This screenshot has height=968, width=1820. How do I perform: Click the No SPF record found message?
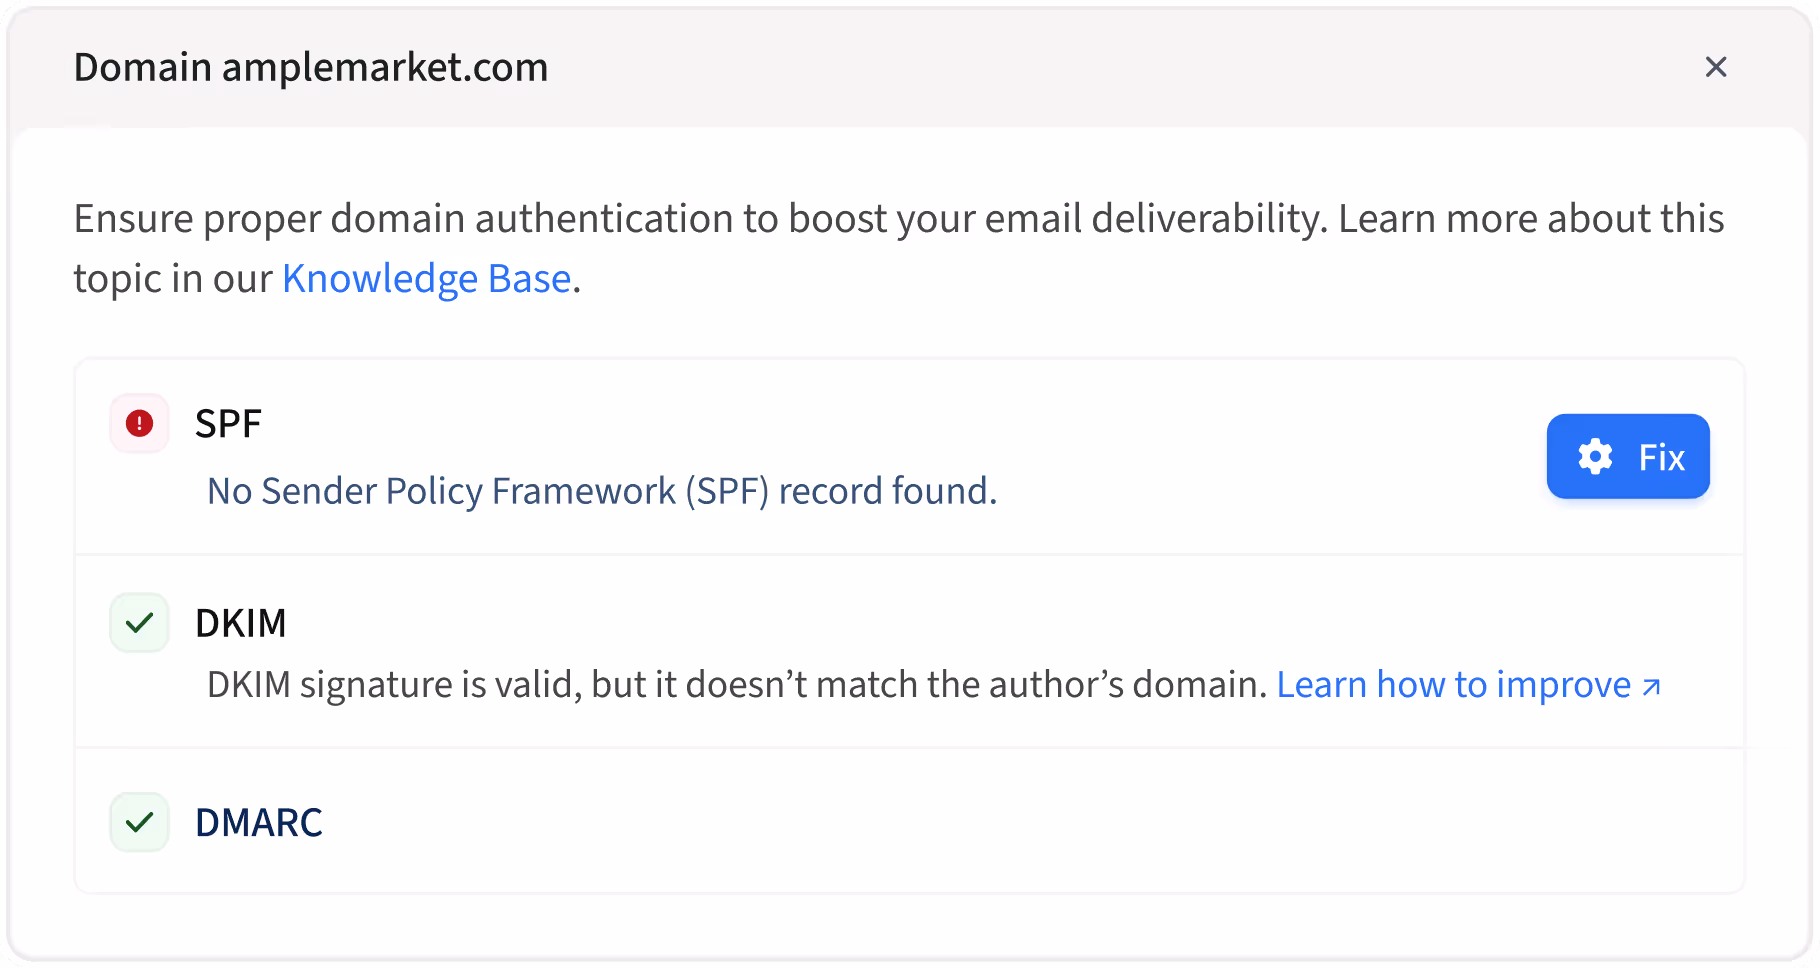pos(601,491)
